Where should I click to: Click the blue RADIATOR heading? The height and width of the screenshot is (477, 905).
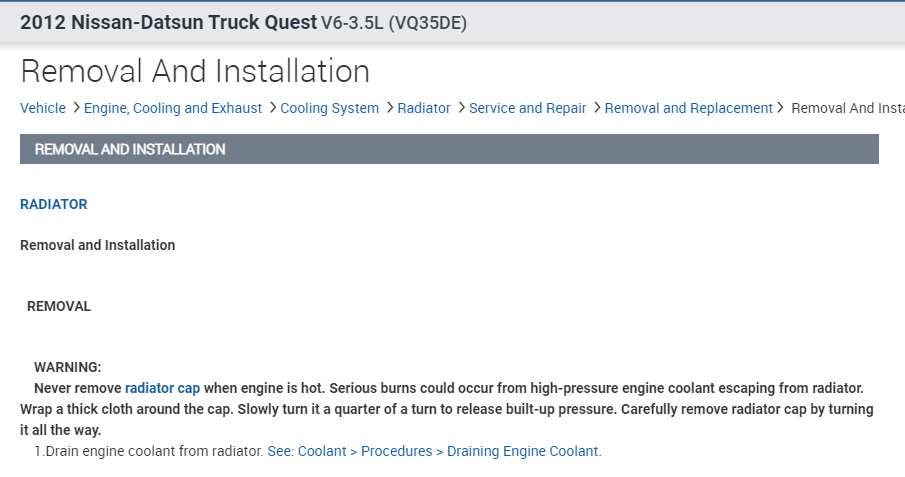pyautogui.click(x=54, y=204)
